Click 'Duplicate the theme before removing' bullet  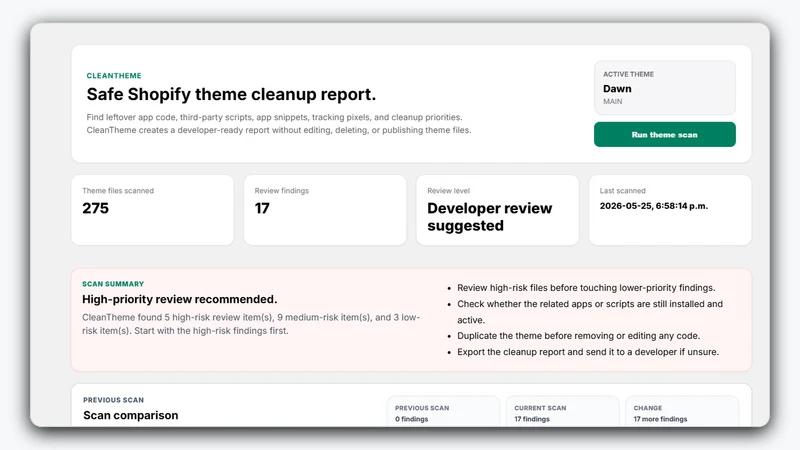click(579, 336)
